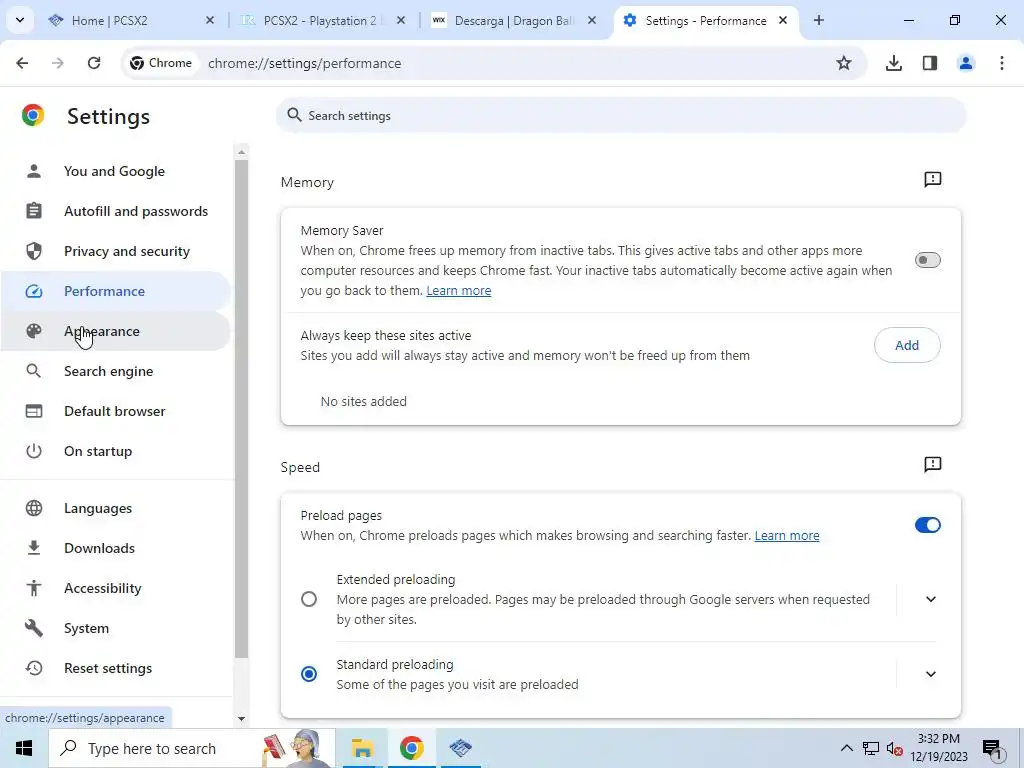The width and height of the screenshot is (1024, 768).
Task: Open File Explorer from the taskbar
Action: [362, 748]
